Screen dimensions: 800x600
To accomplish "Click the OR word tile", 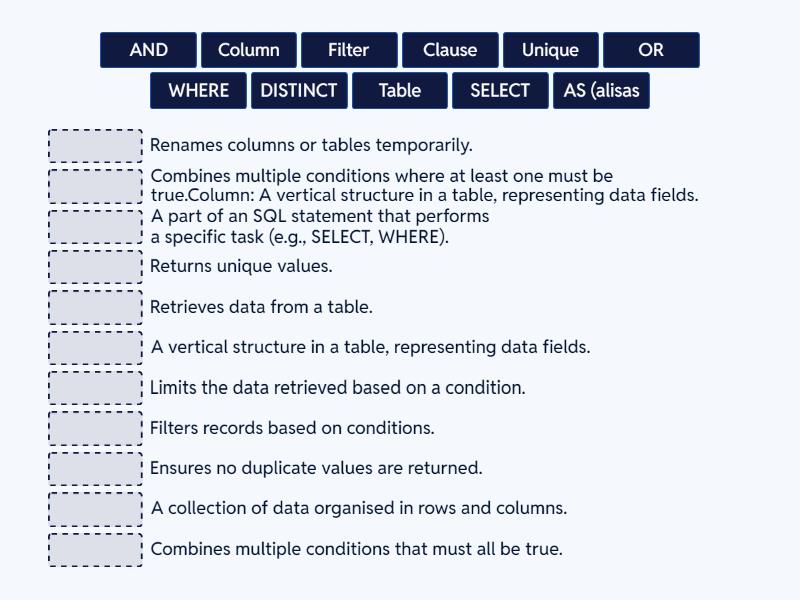I will pyautogui.click(x=651, y=50).
